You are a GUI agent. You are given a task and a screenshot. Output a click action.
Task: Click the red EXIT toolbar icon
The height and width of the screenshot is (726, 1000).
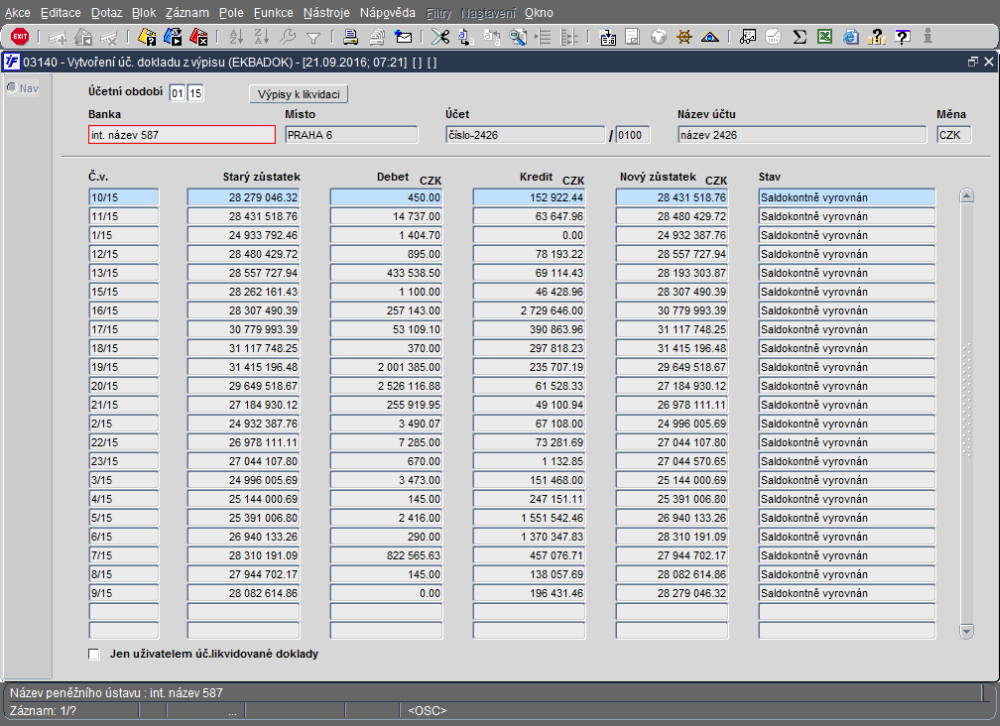coord(19,37)
